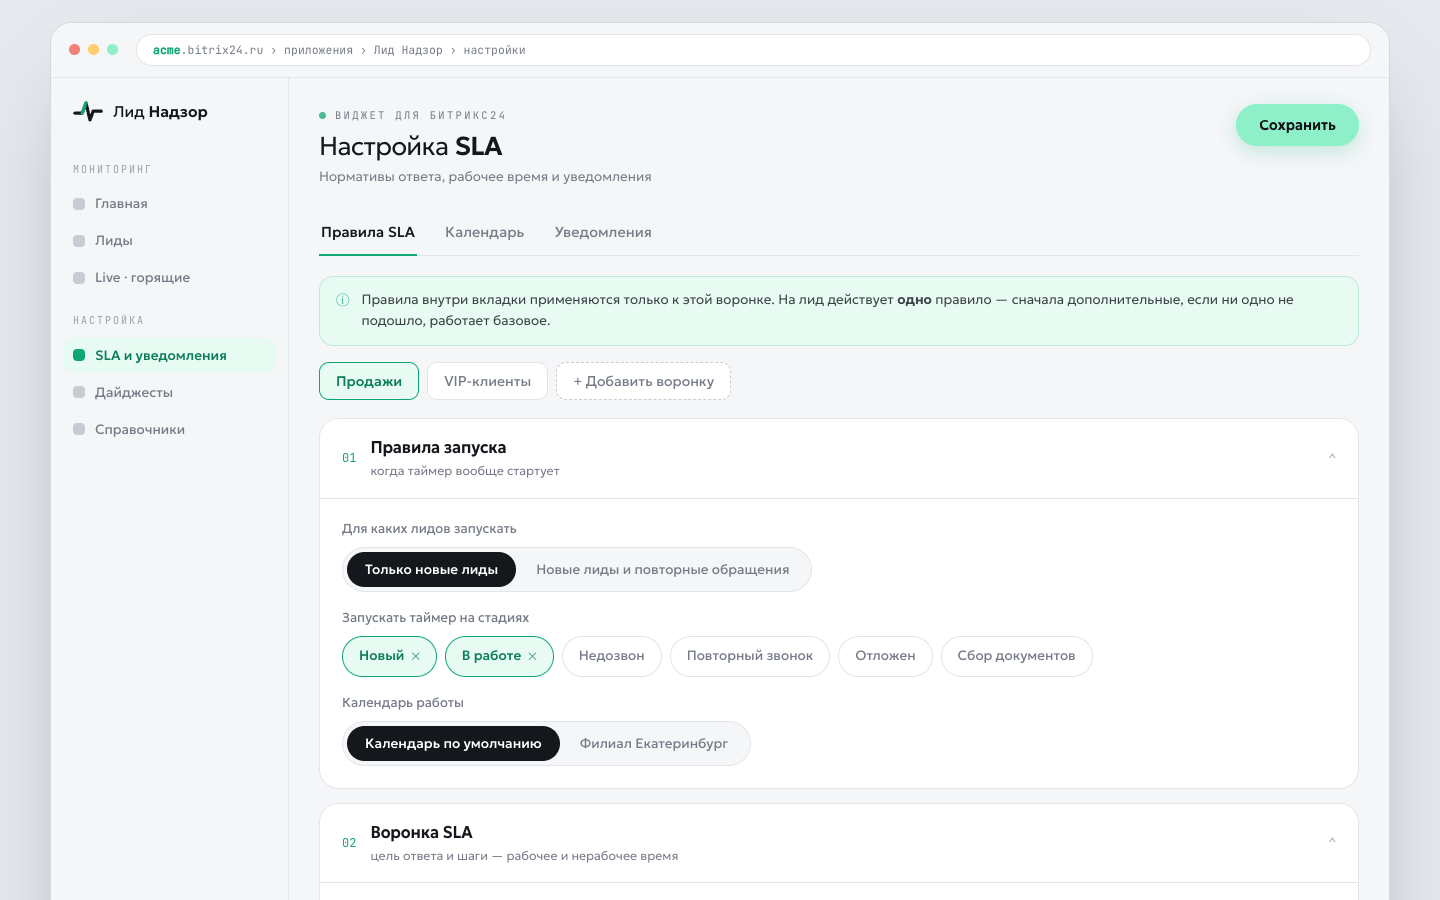Viewport: 1440px width, 900px height.
Task: Remove the Новый stage with its x icon
Action: point(416,657)
